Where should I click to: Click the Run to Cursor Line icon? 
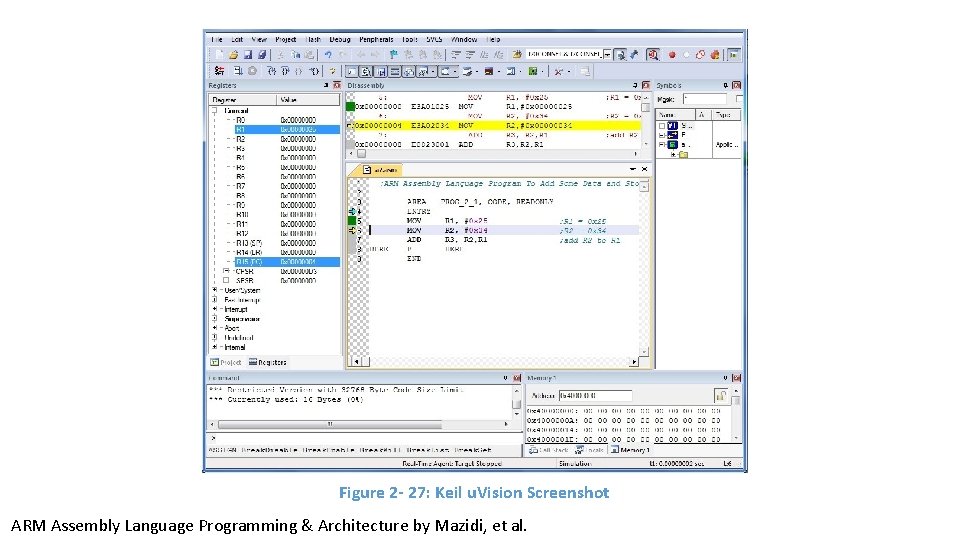point(314,71)
